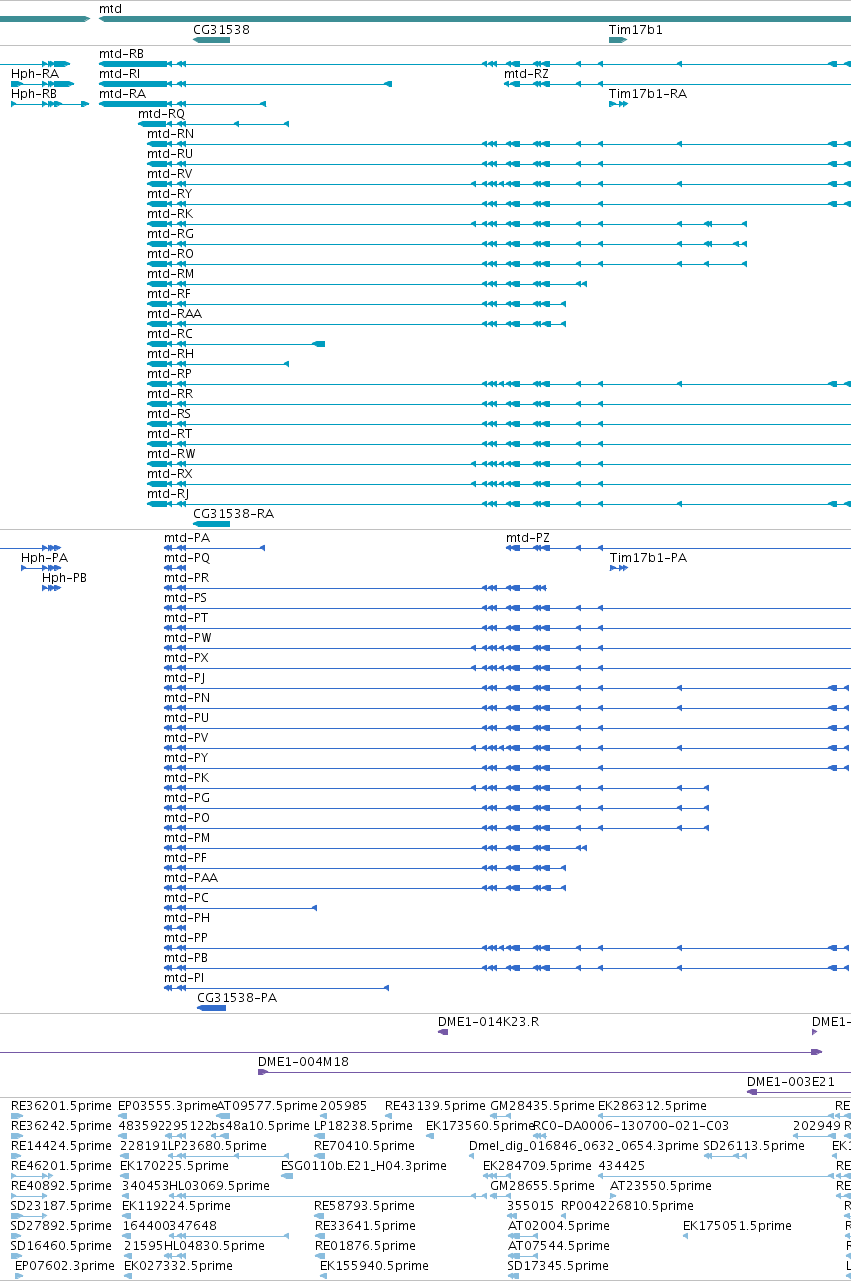Select the ESG0110b.E21_H04.3prime label
Screen dimensions: 851x1281
(364, 1165)
